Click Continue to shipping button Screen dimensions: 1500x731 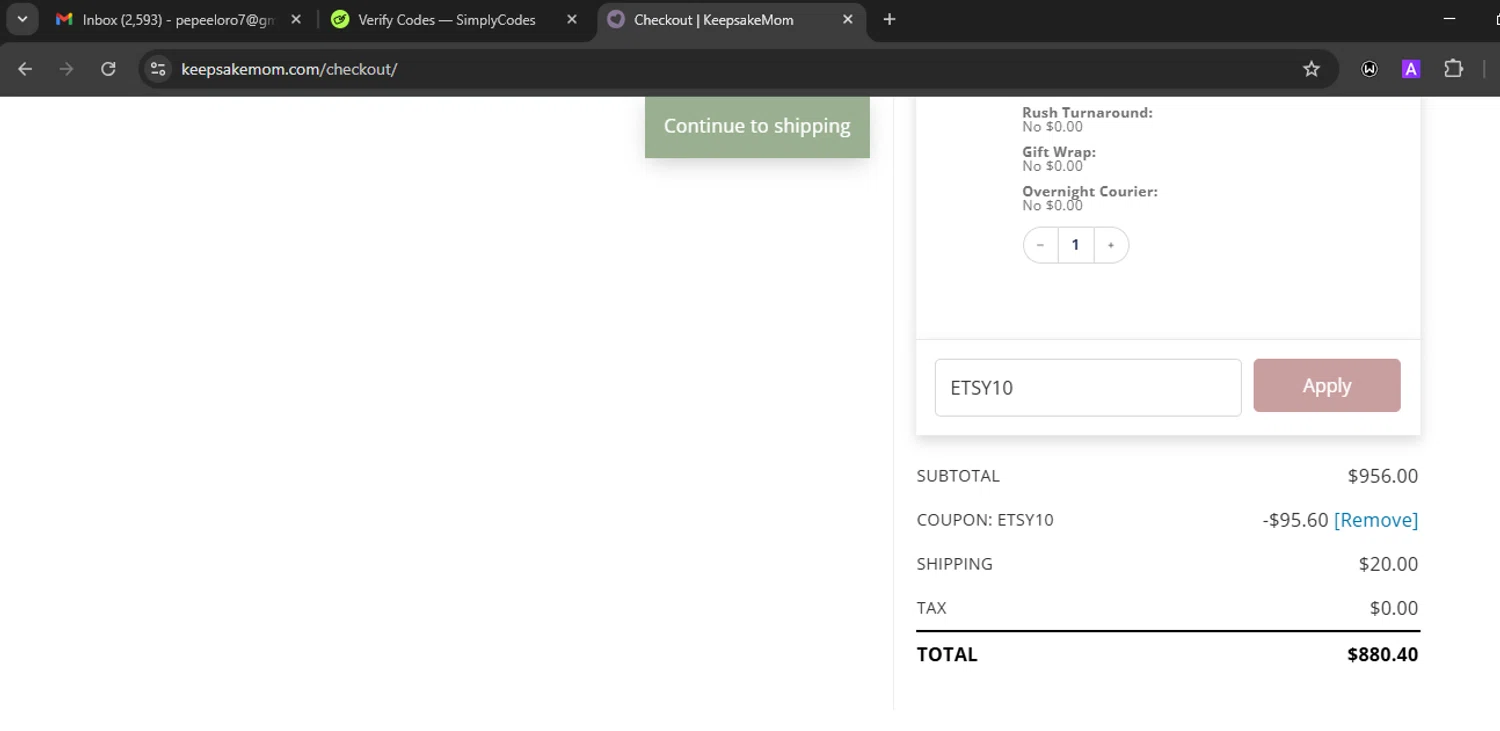(x=757, y=126)
